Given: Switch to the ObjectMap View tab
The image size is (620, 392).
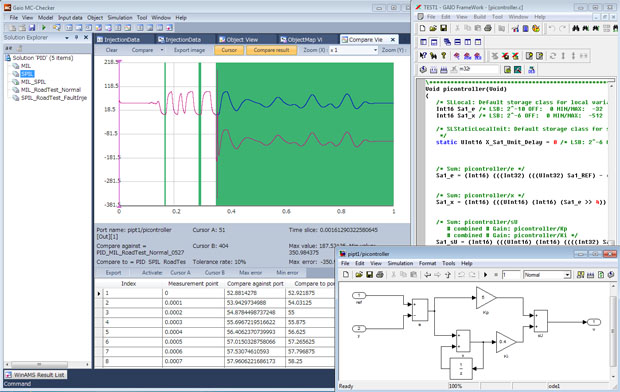Looking at the screenshot, I should (304, 40).
